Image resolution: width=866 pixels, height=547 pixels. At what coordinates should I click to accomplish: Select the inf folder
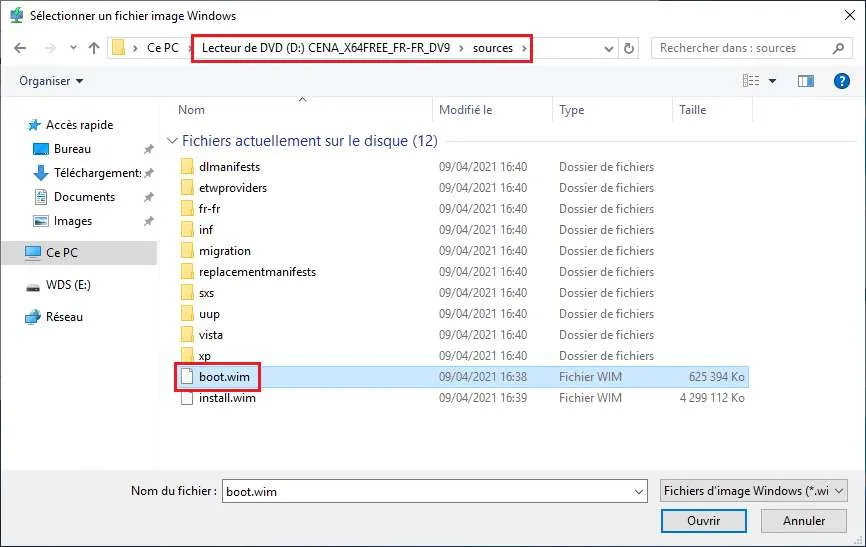(205, 230)
